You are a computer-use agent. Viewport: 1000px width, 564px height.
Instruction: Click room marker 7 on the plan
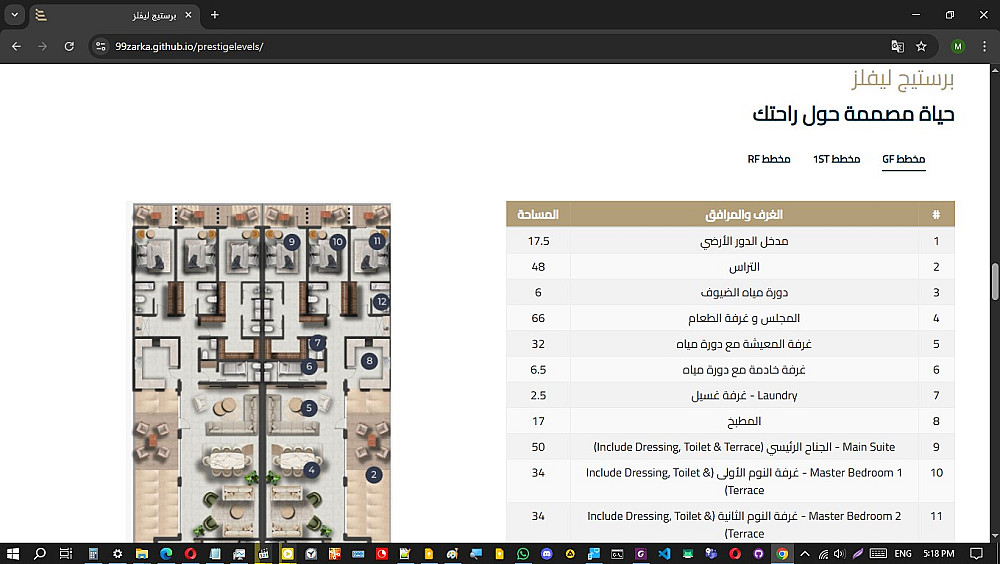[318, 343]
